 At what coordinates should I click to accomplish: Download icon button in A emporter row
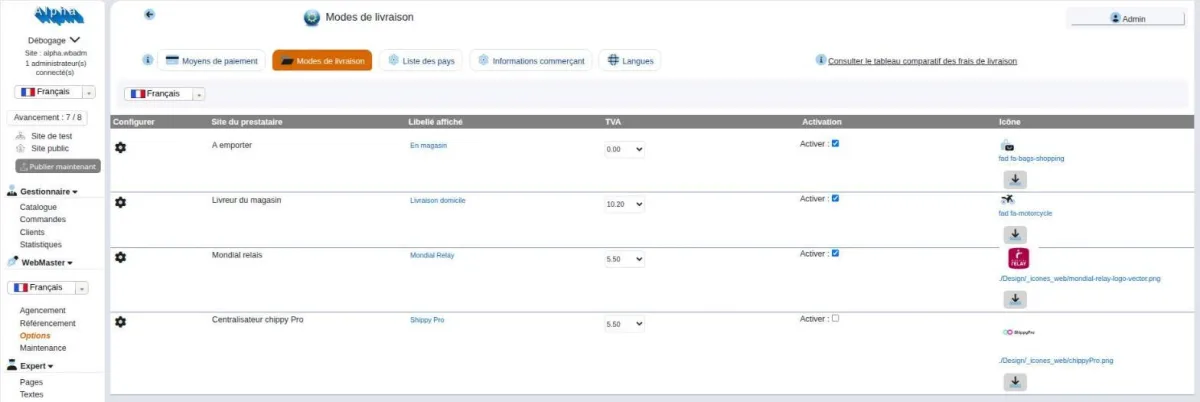[x=1015, y=180]
